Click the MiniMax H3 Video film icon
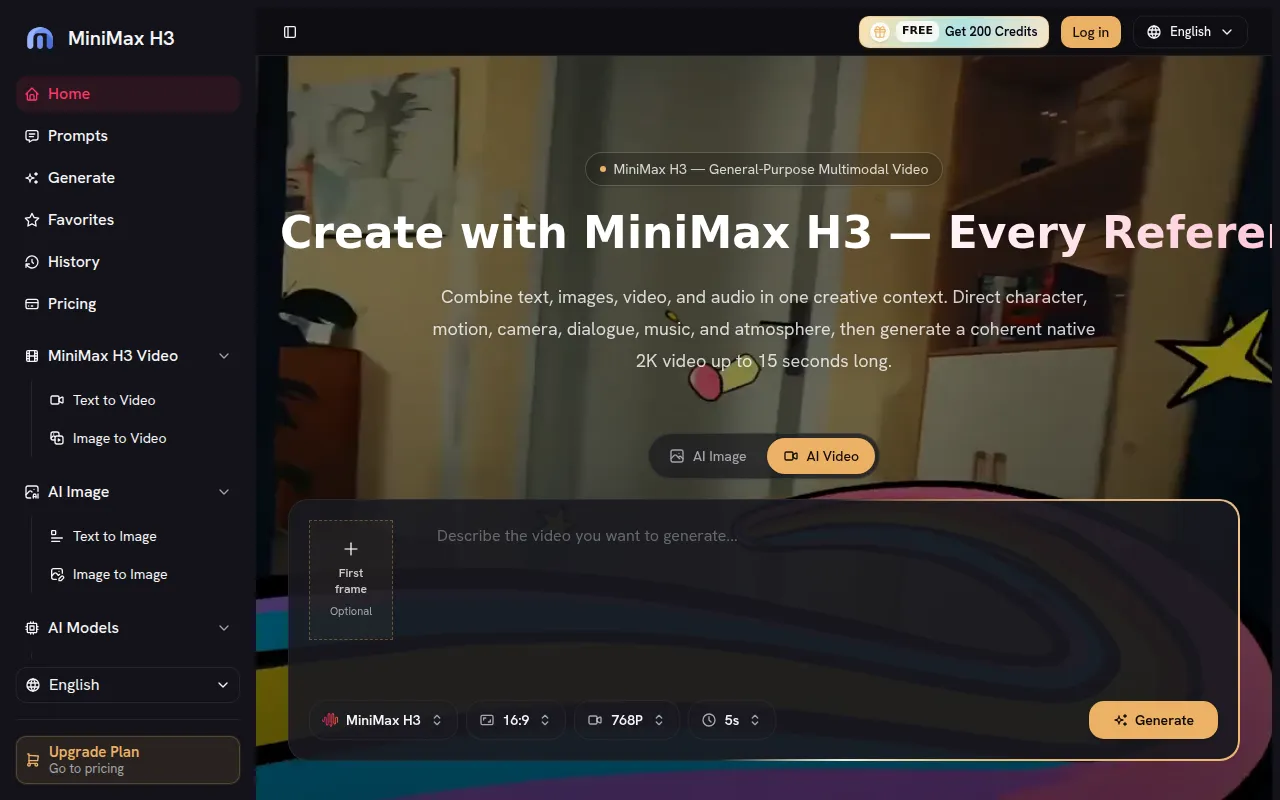The width and height of the screenshot is (1280, 800). [31, 356]
